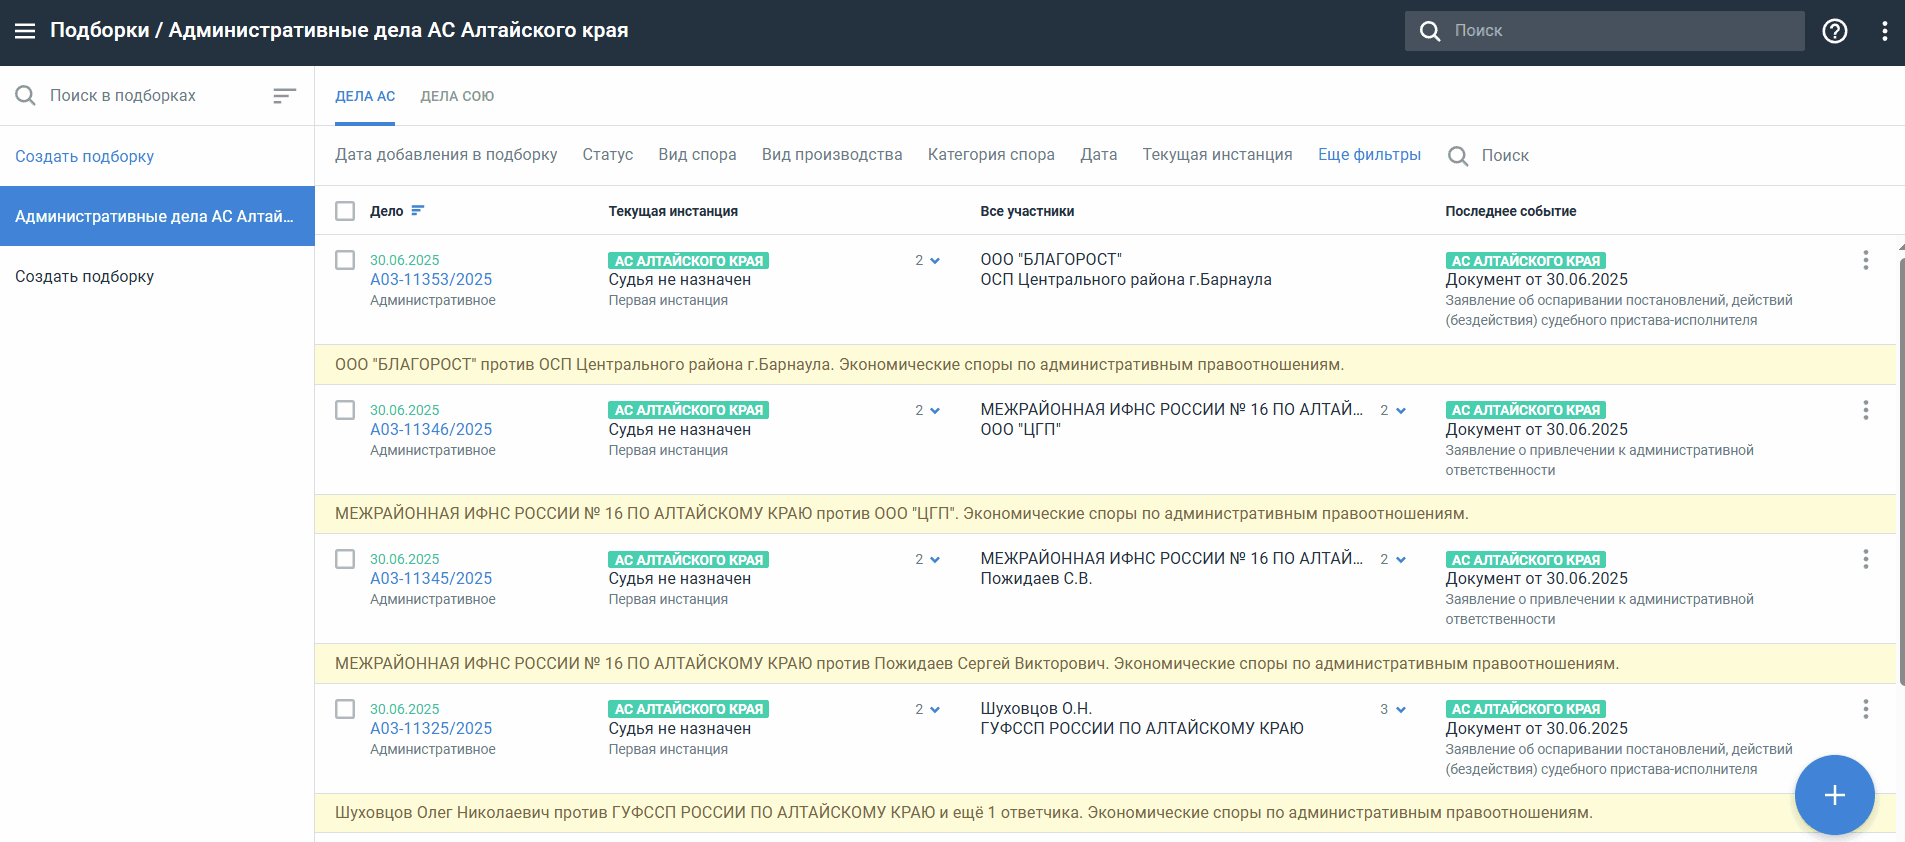Open row actions menu for А03-11346/2025
This screenshot has height=842, width=1905.
pyautogui.click(x=1865, y=410)
